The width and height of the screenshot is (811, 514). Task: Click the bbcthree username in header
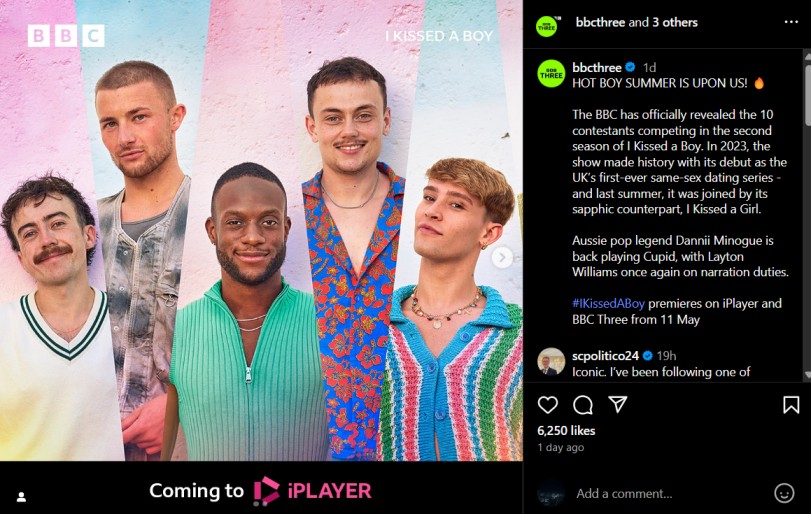coord(600,22)
